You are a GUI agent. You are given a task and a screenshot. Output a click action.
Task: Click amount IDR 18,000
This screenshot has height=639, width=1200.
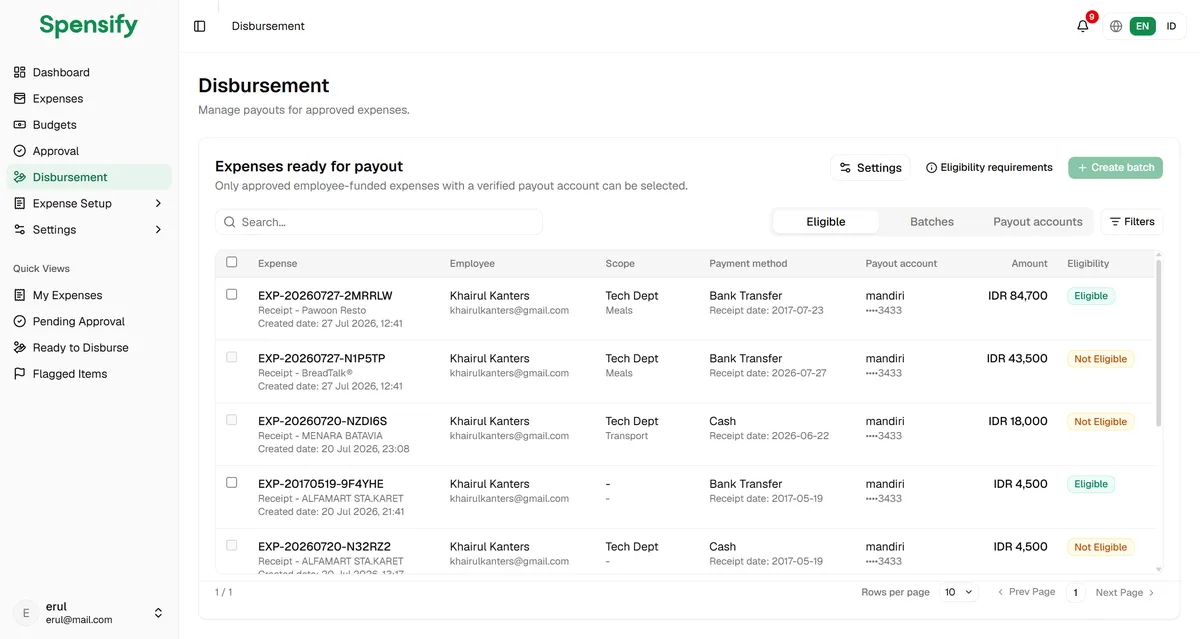tap(1018, 421)
